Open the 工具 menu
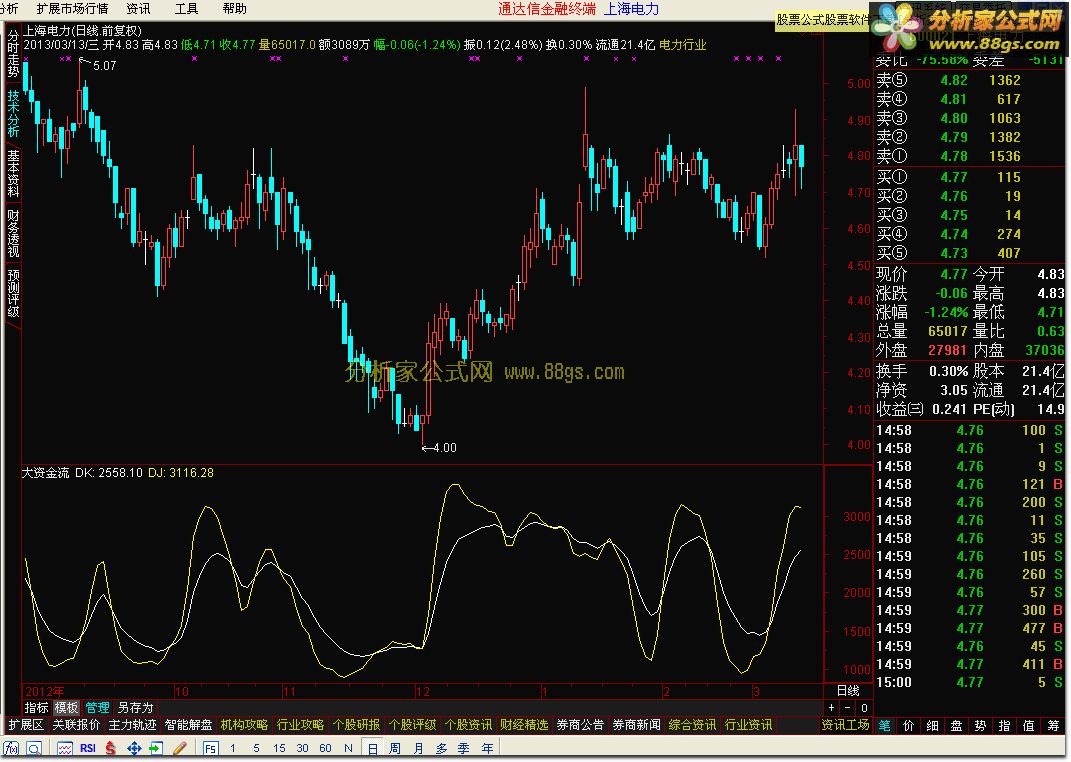 pos(186,9)
